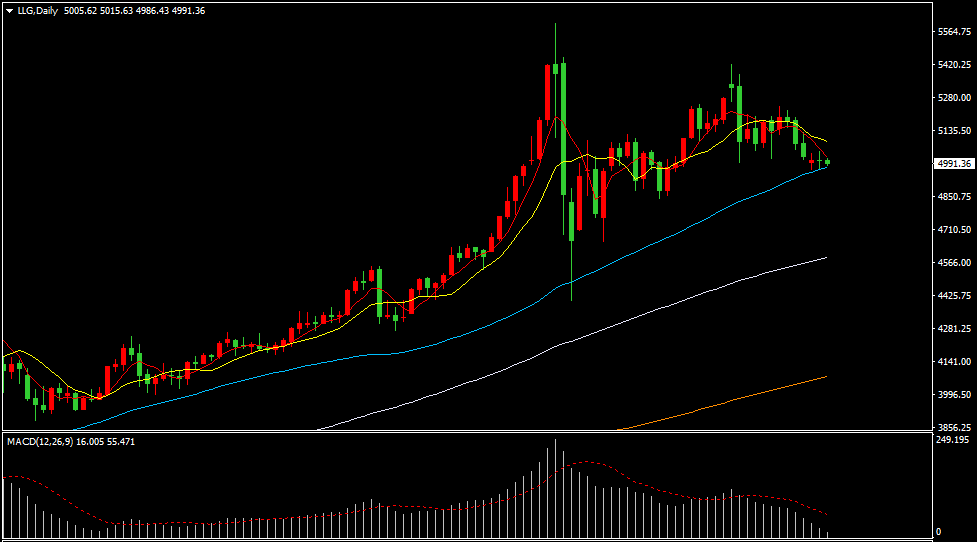The width and height of the screenshot is (977, 542).
Task: Click the zero level on MACD scale
Action: coord(937,532)
